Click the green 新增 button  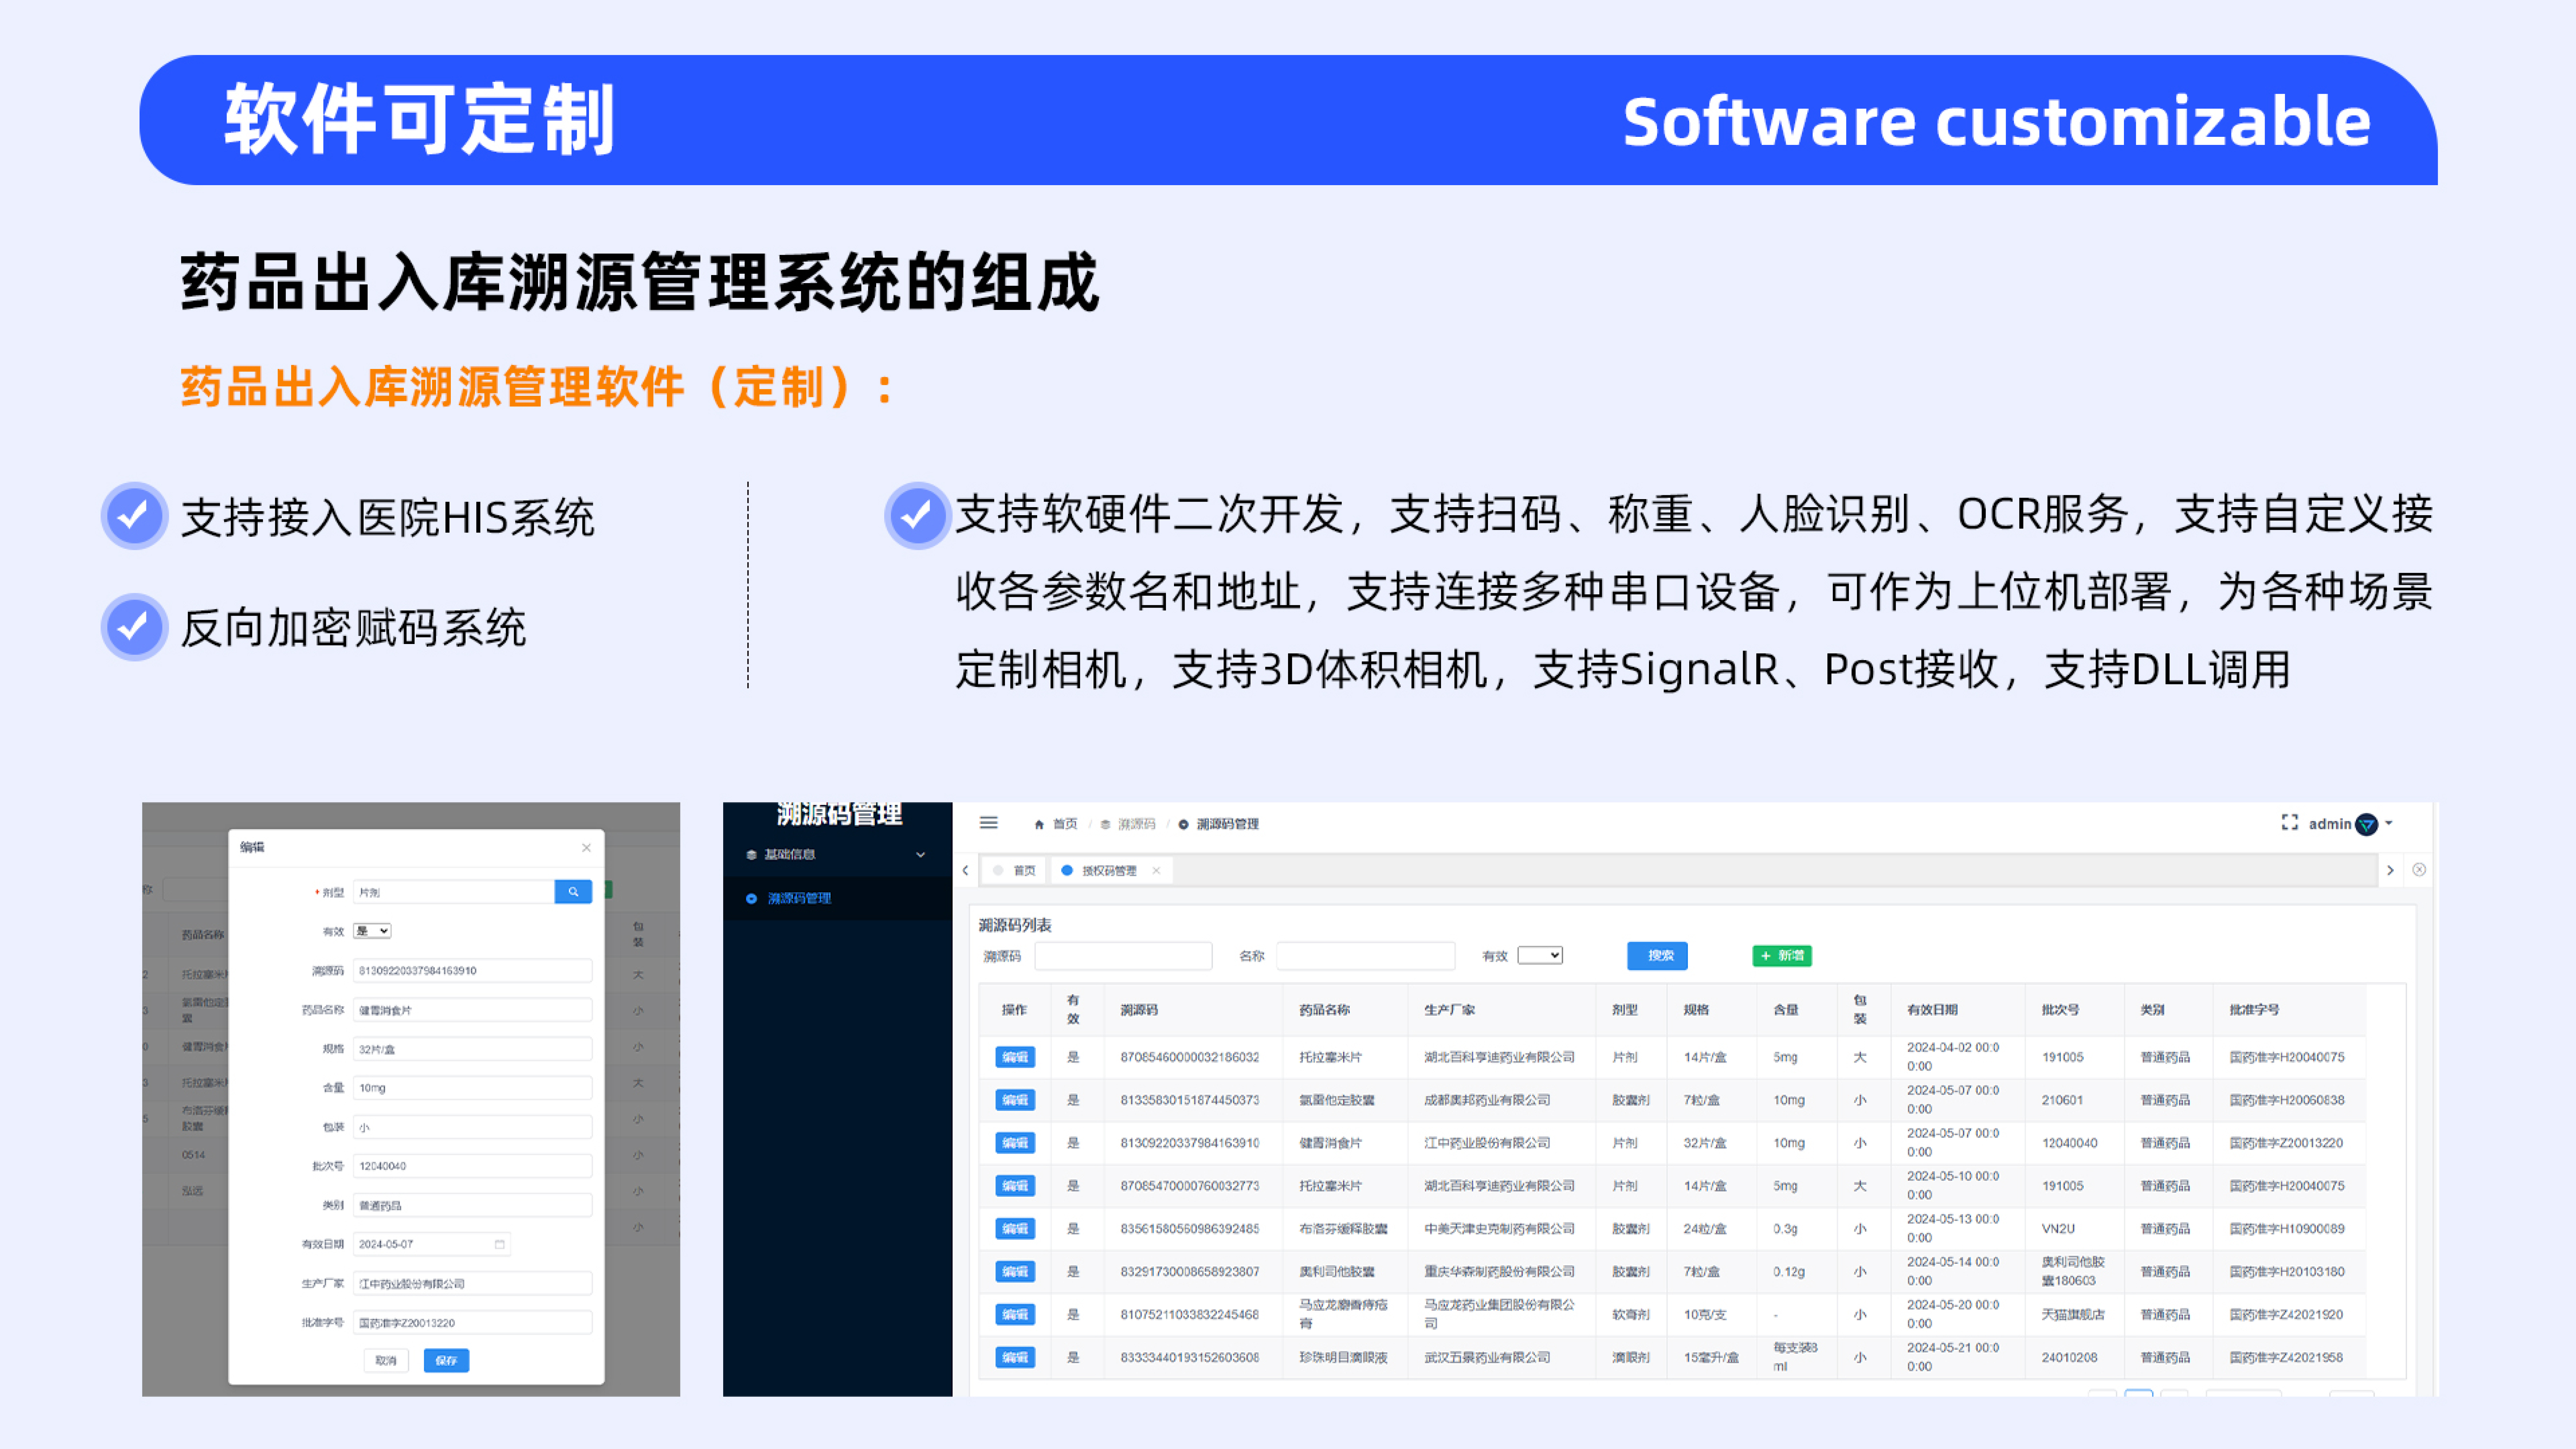(1782, 956)
